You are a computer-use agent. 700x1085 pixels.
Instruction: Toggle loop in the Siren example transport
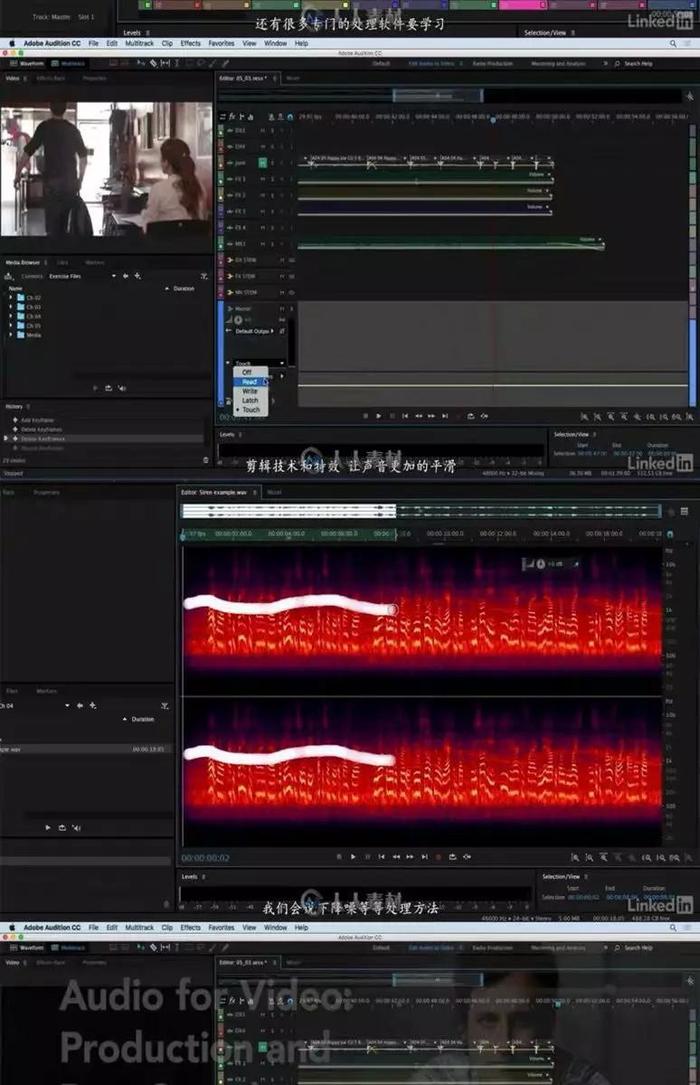452,857
